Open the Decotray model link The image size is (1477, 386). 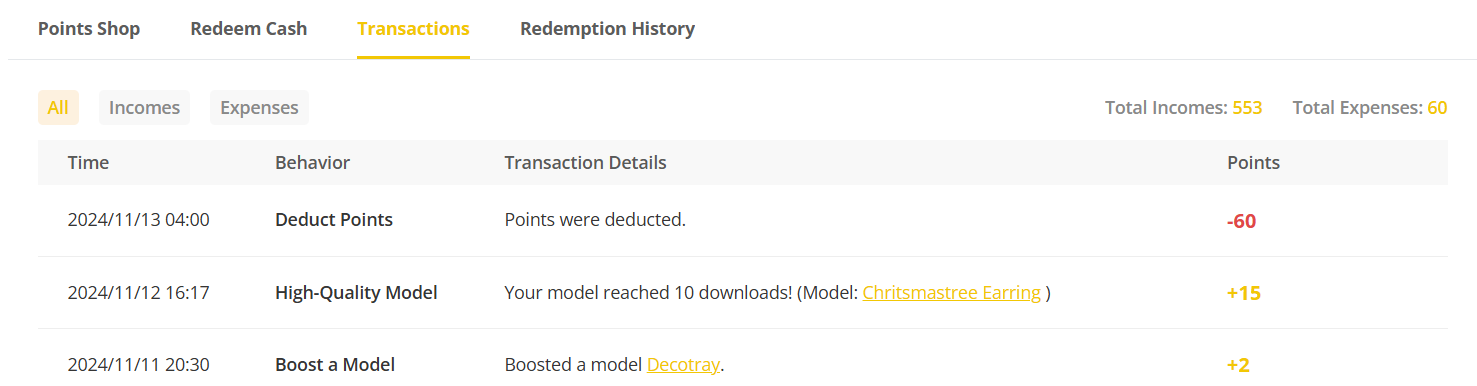pyautogui.click(x=683, y=365)
